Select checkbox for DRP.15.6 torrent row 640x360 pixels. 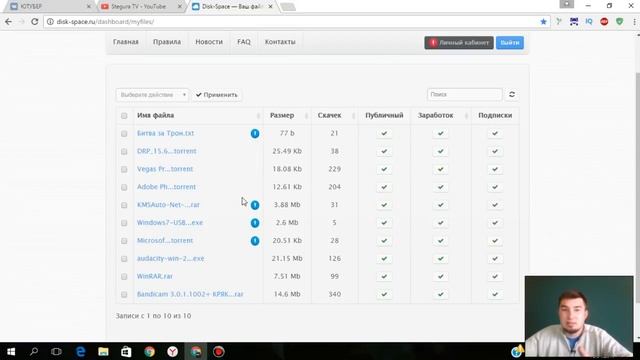pyautogui.click(x=124, y=152)
